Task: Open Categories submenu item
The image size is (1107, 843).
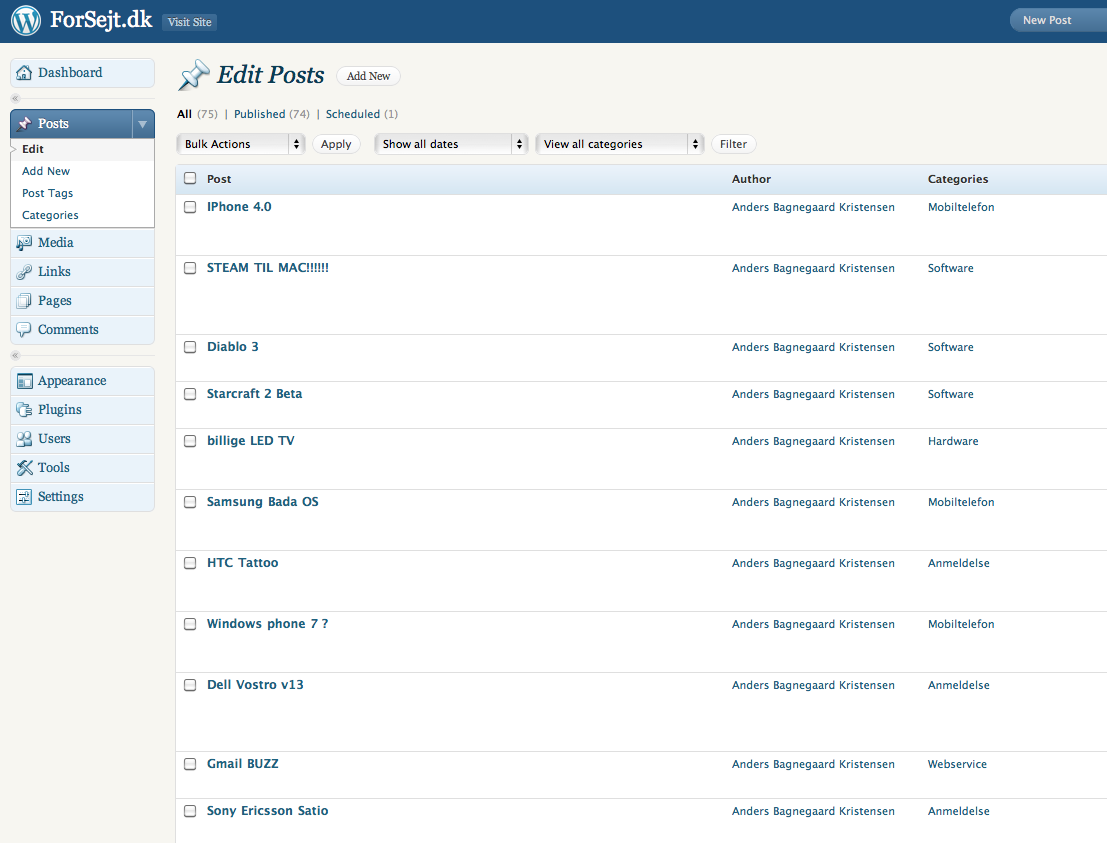Action: 50,215
